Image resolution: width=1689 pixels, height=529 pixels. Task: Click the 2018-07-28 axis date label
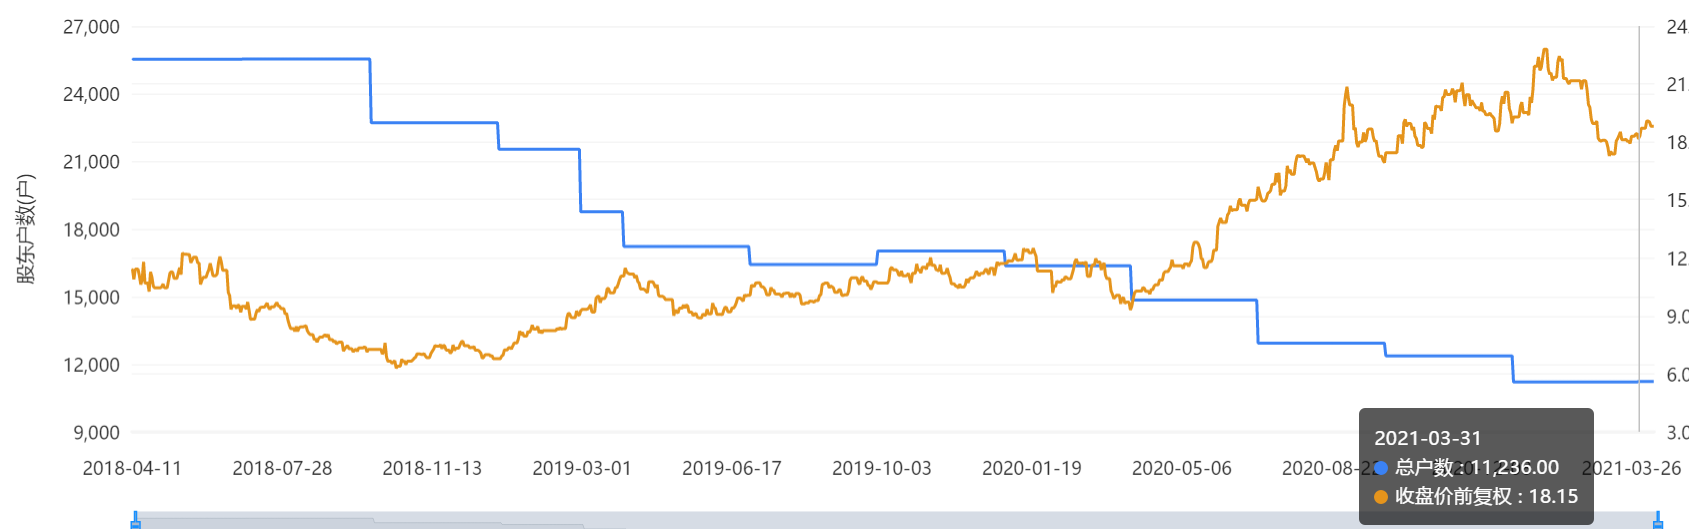tap(282, 468)
